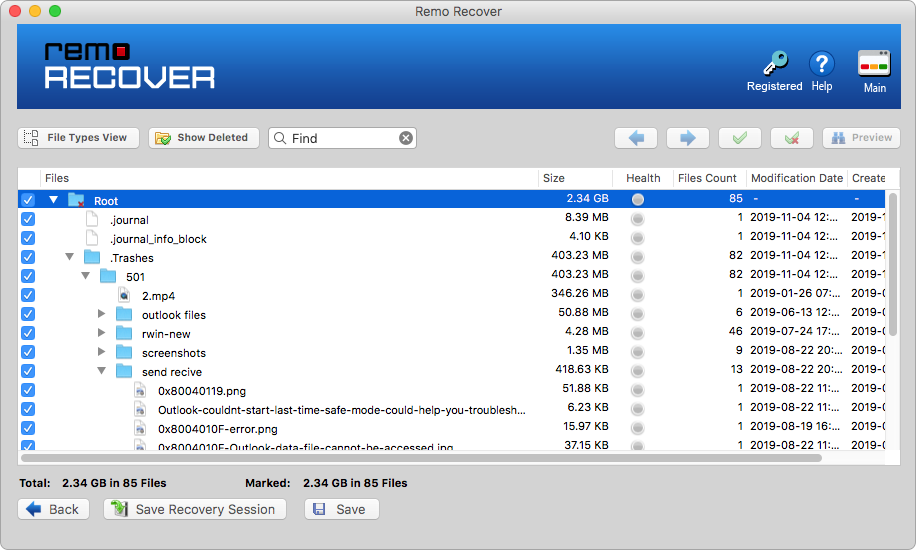Click Save Recovery Session
Viewport: 916px width, 550px height.
[x=195, y=509]
